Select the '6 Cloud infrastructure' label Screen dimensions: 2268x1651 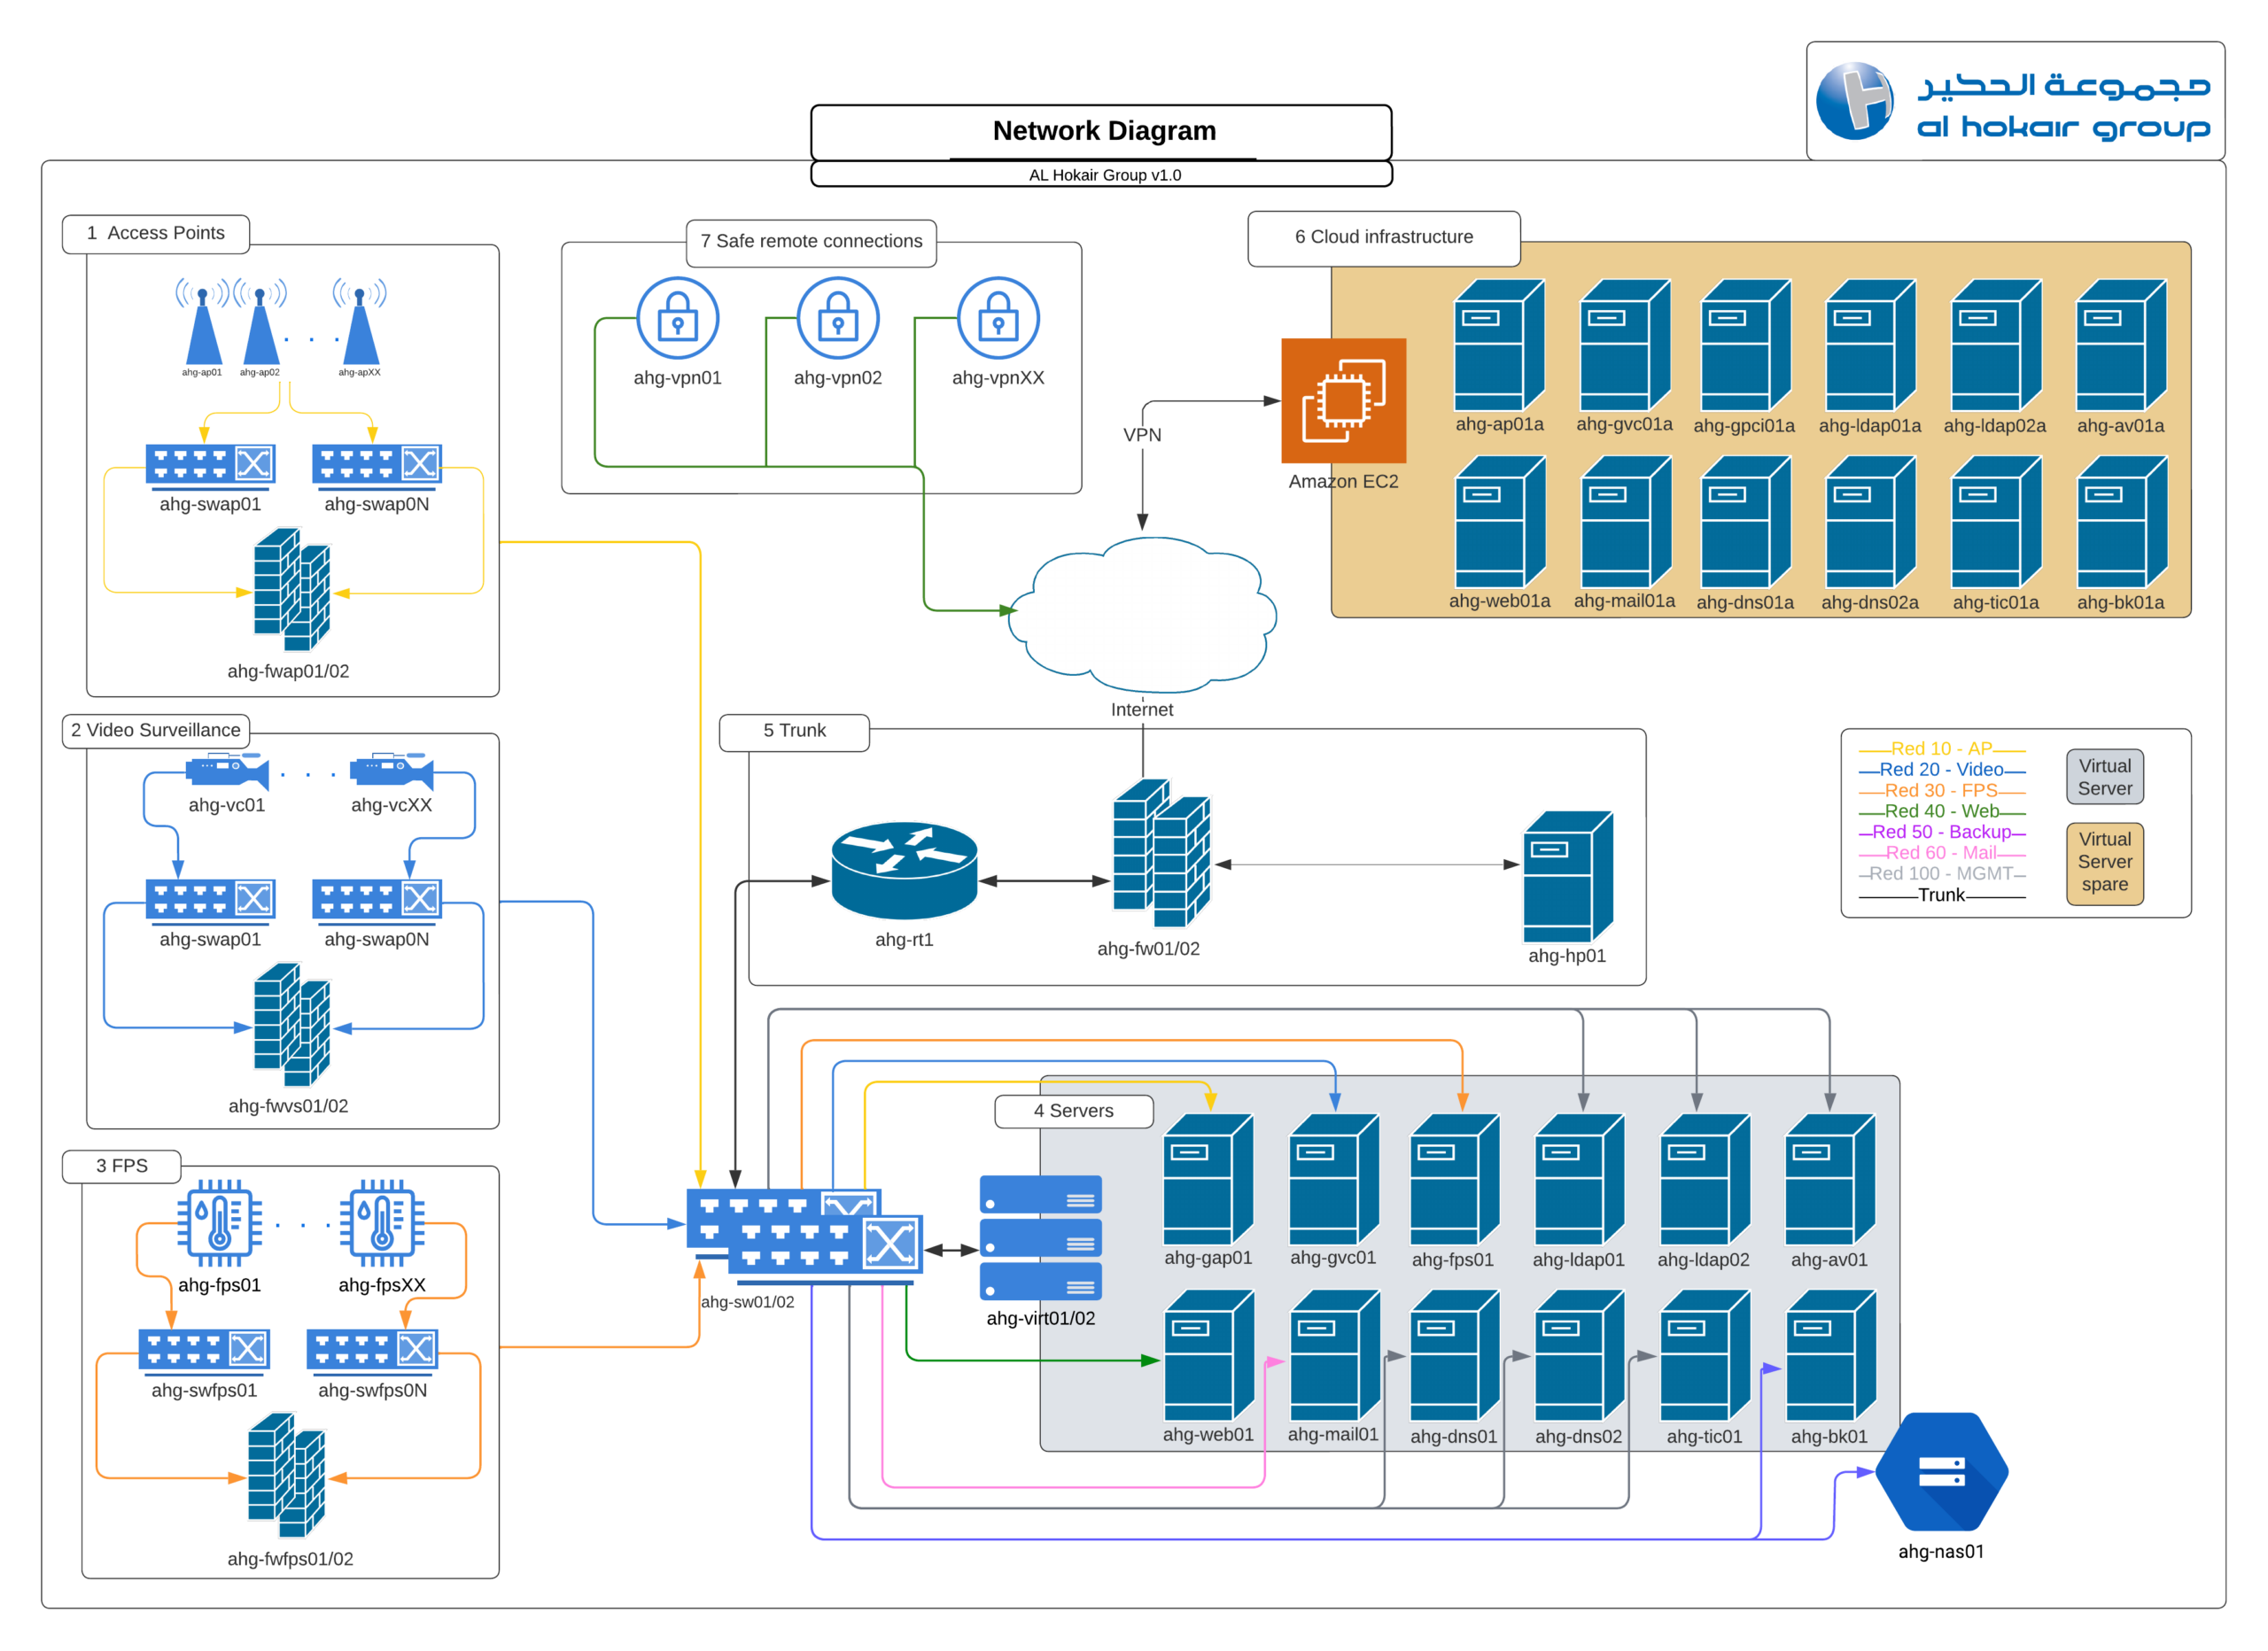click(x=1383, y=237)
